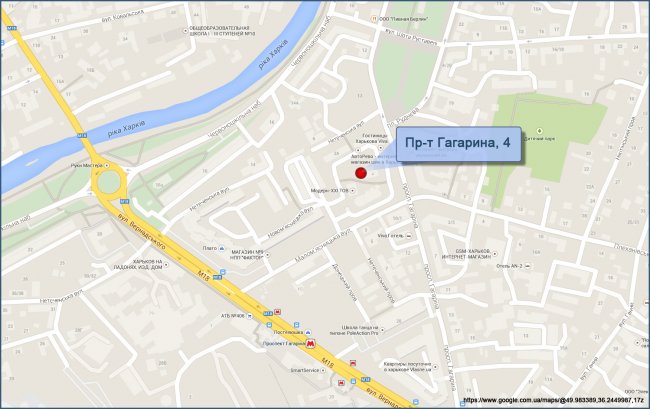650x409 pixels.
Task: Click the school №13 point marker
Action: pos(186,30)
